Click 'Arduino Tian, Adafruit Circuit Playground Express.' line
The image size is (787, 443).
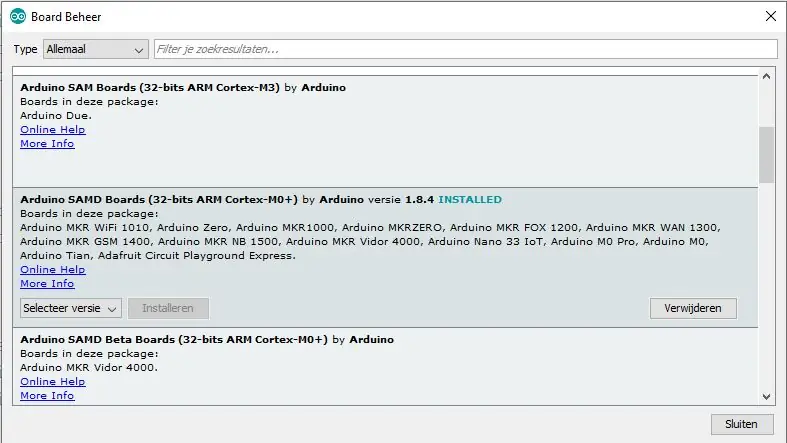[158, 255]
